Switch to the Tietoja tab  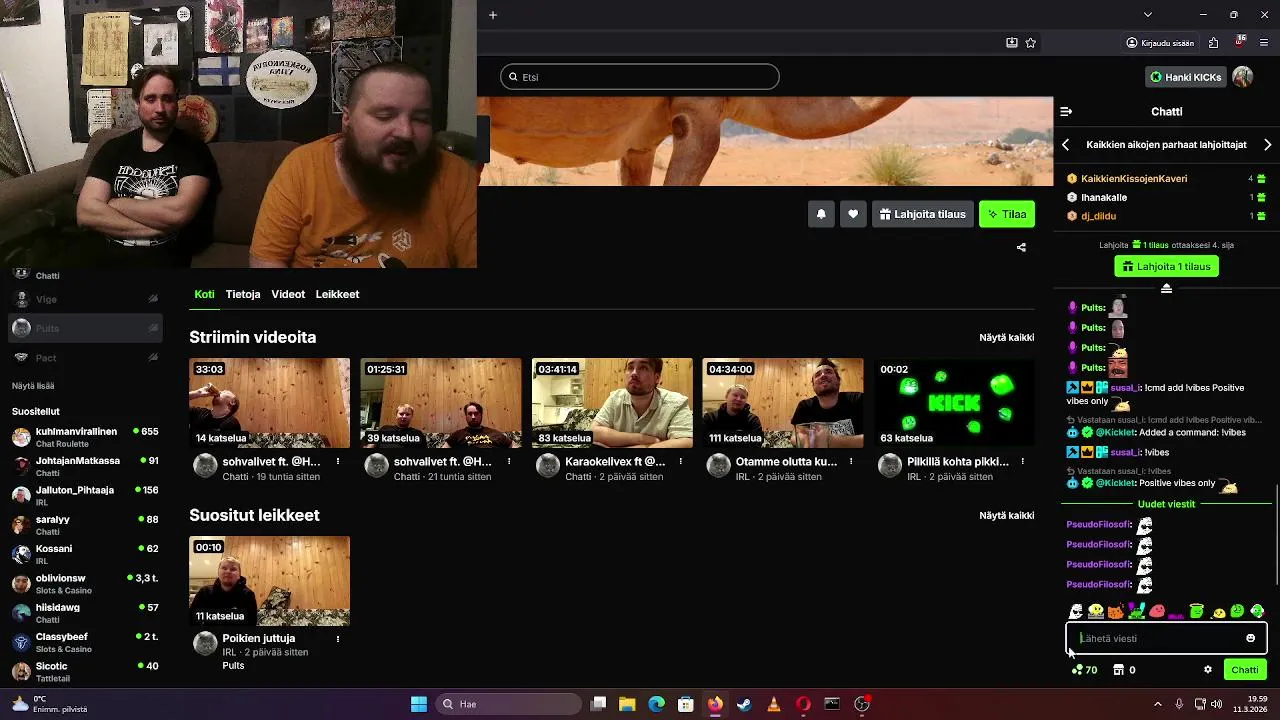point(243,294)
